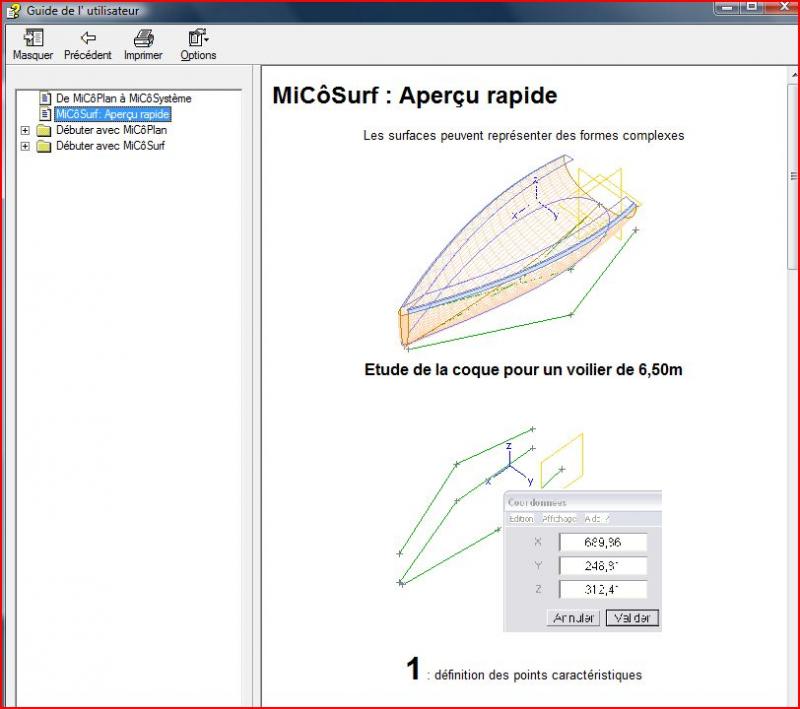Click the Masquer toolbar icon
This screenshot has width=800, height=709.
33,45
